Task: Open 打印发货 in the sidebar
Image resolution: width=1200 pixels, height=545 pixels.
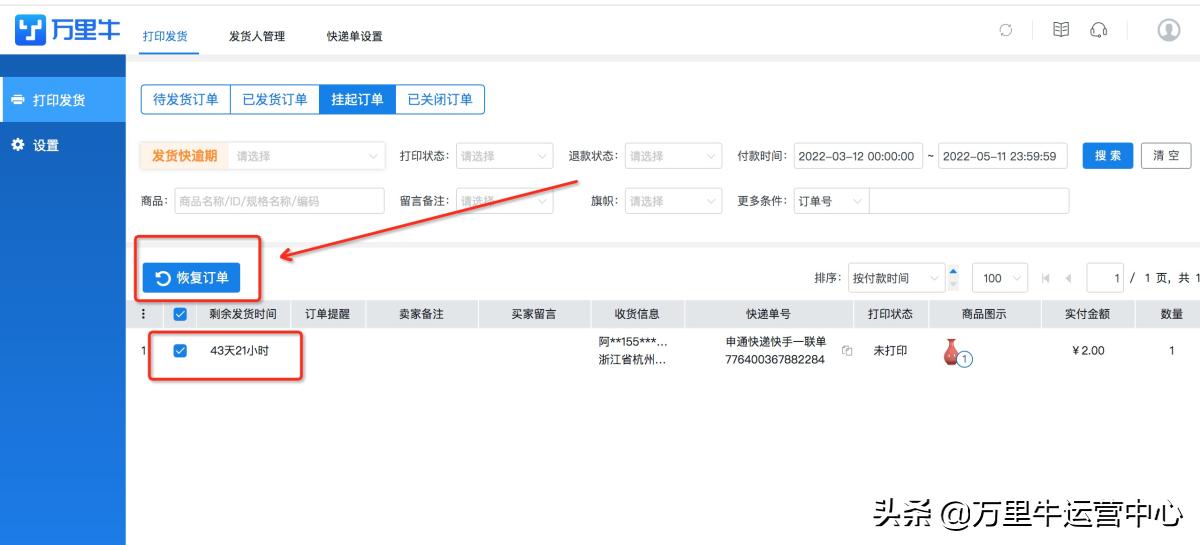Action: click(62, 100)
